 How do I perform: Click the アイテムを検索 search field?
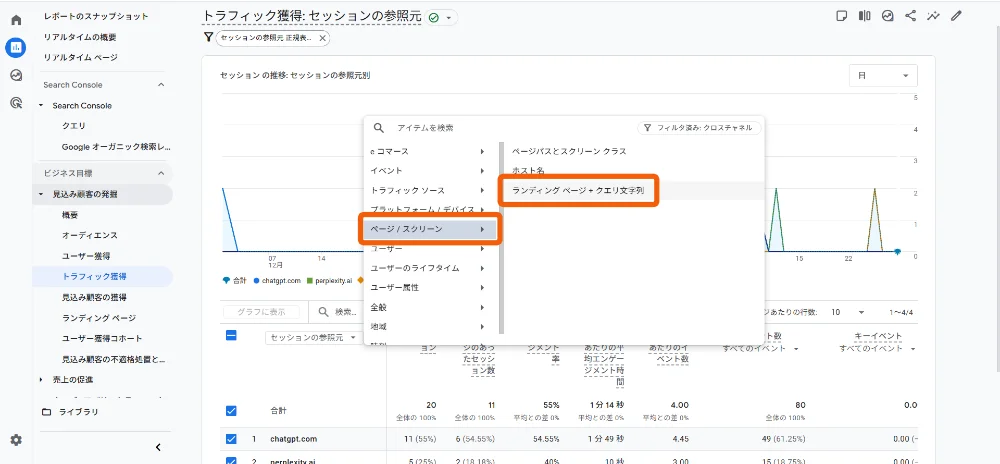[500, 128]
